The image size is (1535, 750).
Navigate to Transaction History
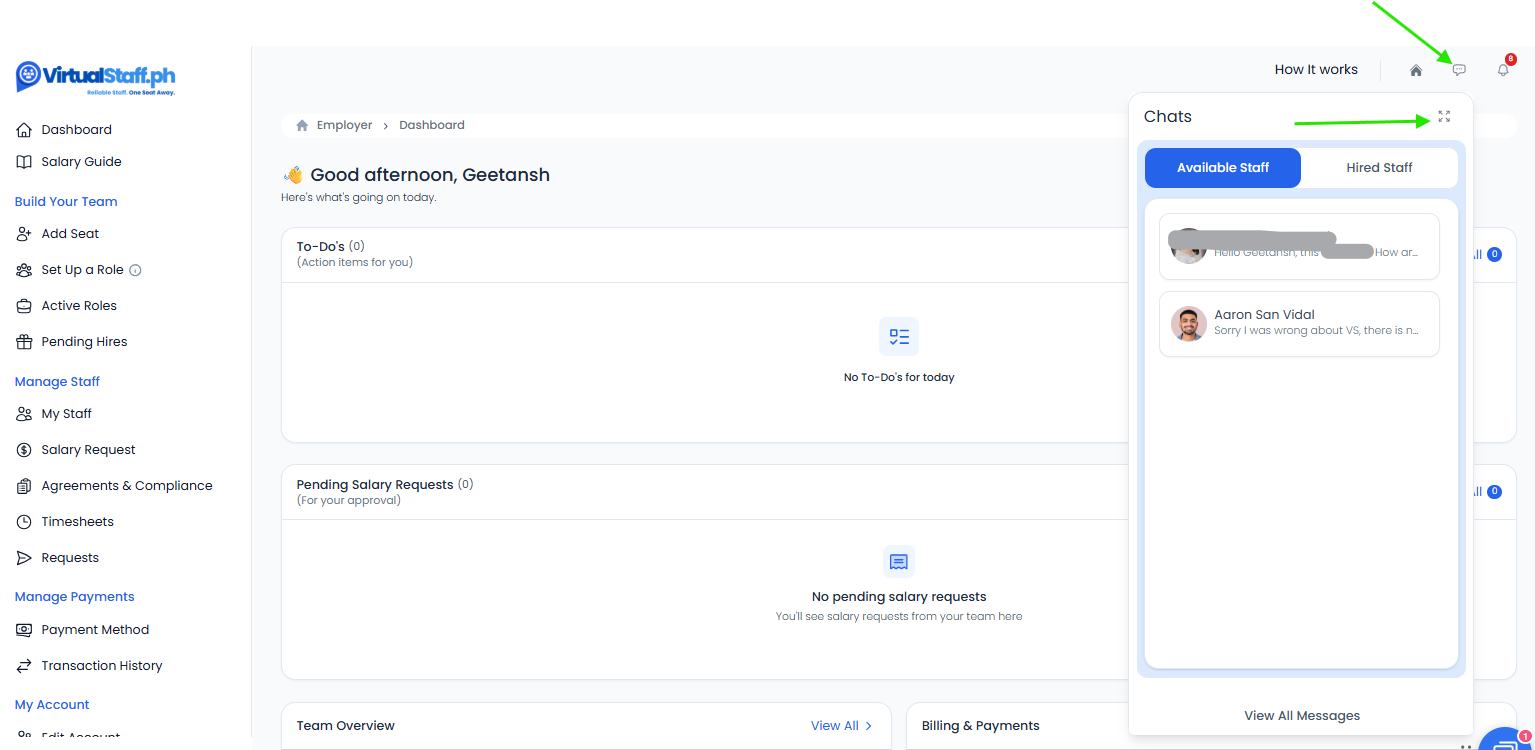(101, 666)
